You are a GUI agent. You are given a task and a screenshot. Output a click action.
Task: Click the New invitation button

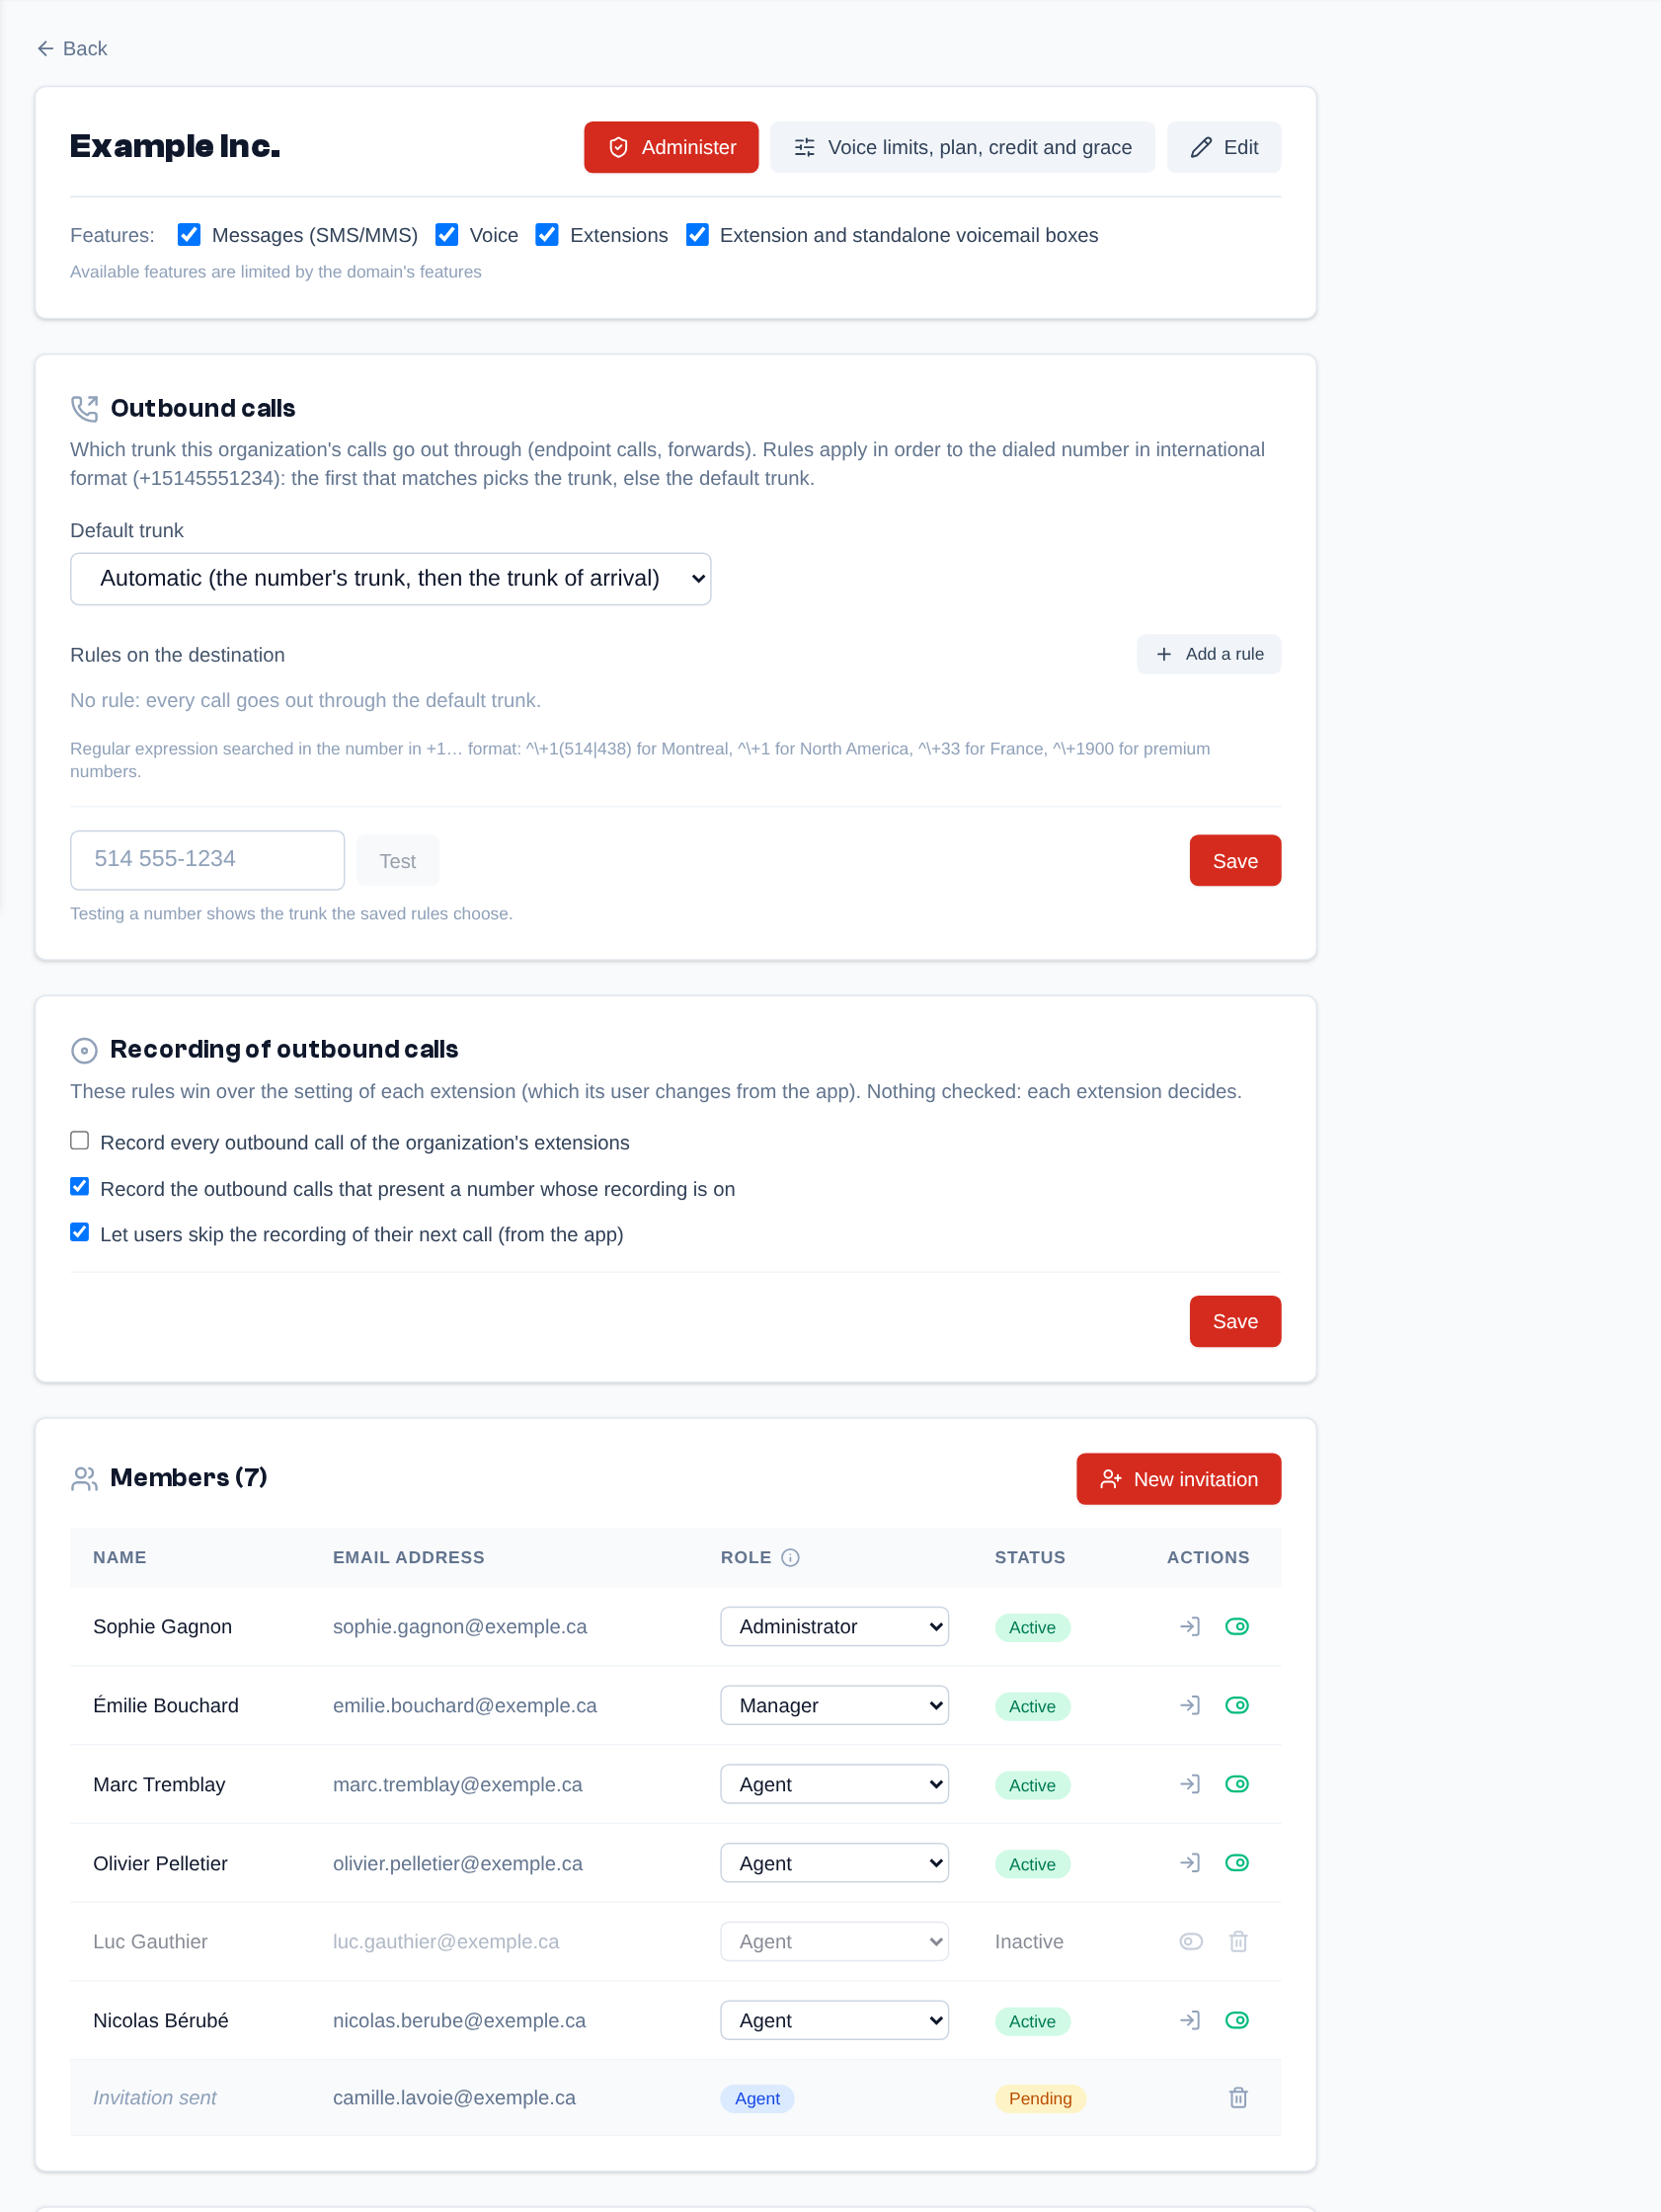(1178, 1479)
